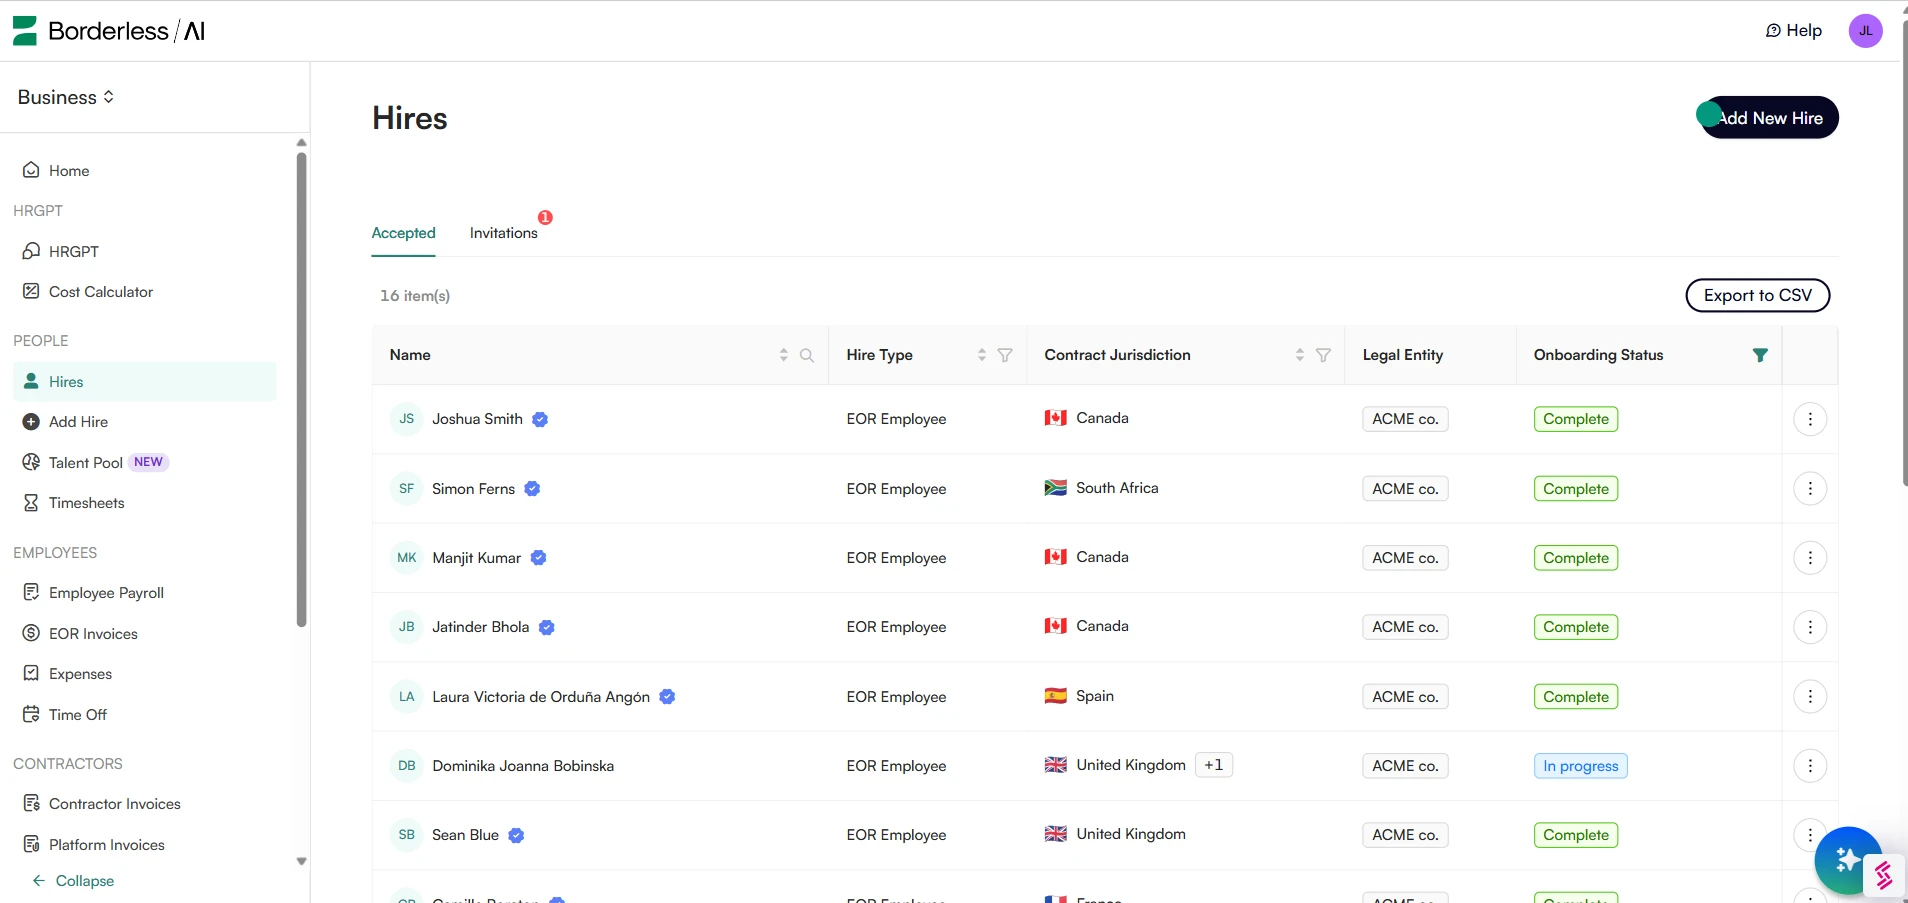
Task: Open Help in the top bar
Action: [1794, 31]
